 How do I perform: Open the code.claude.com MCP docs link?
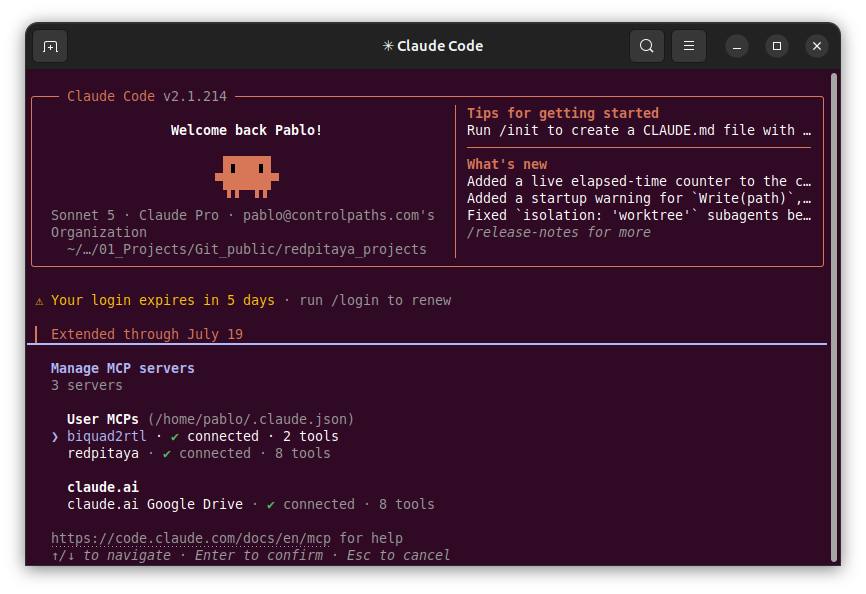click(191, 538)
